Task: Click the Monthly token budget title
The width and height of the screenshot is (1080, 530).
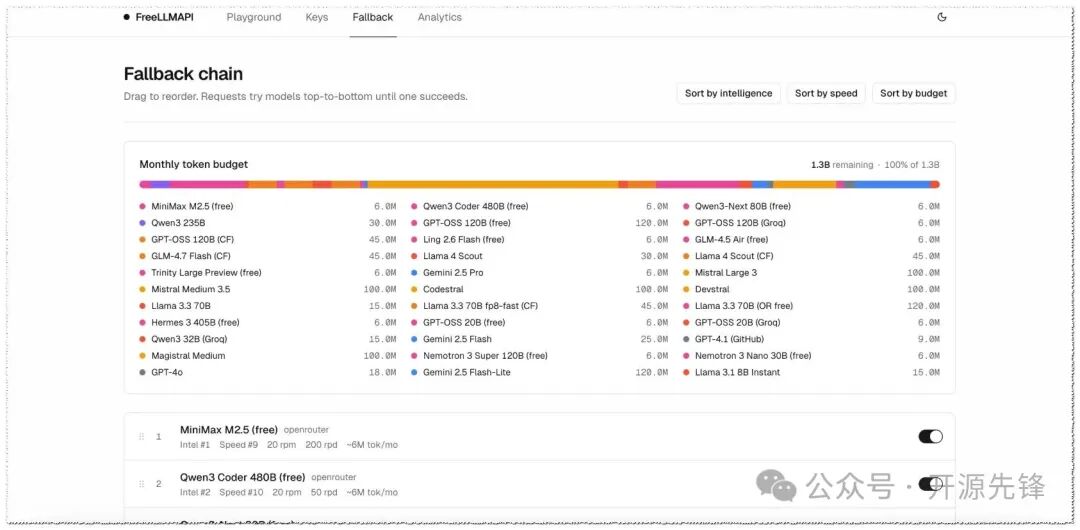Action: (194, 164)
